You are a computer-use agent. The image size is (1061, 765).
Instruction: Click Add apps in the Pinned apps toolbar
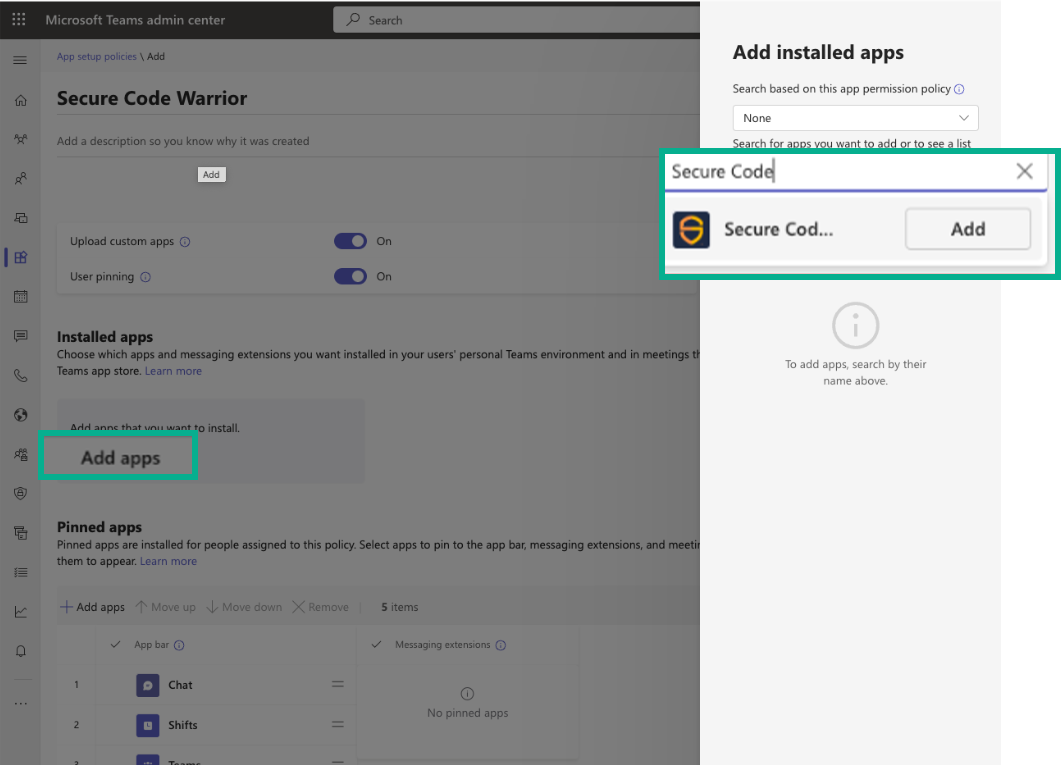pos(93,607)
